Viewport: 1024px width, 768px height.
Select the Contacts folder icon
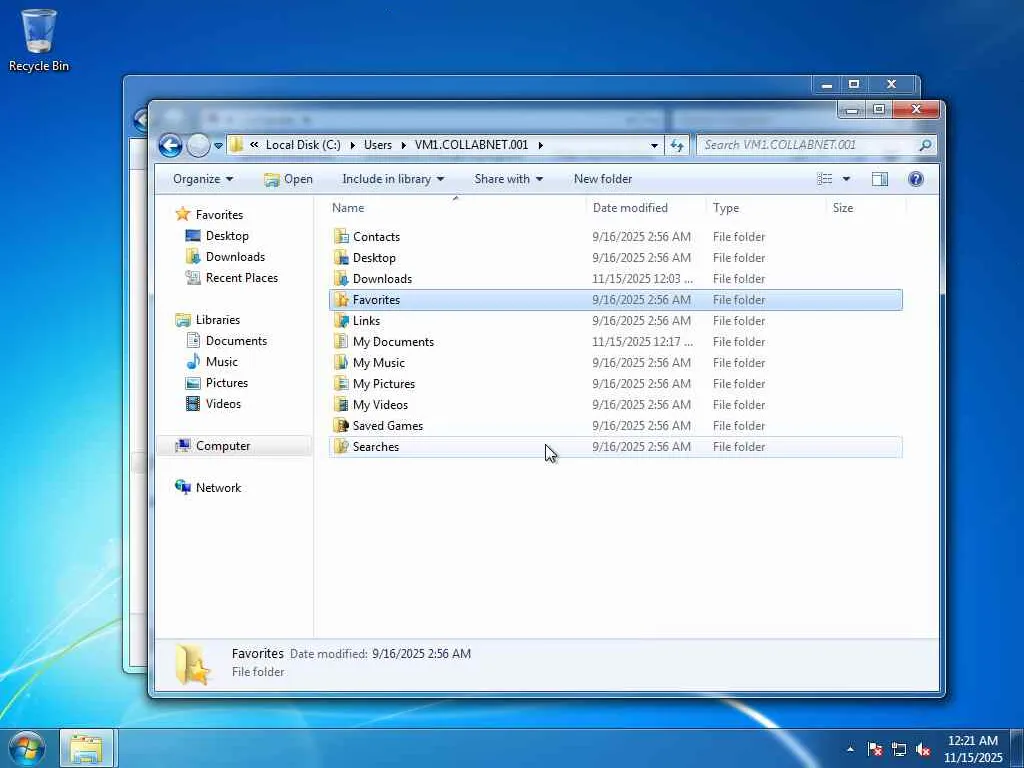click(x=341, y=236)
